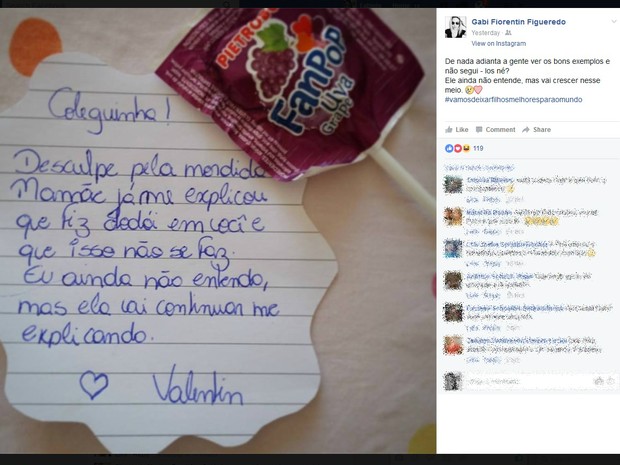The image size is (620, 465).
Task: Click in the write a comment field
Action: point(528,381)
